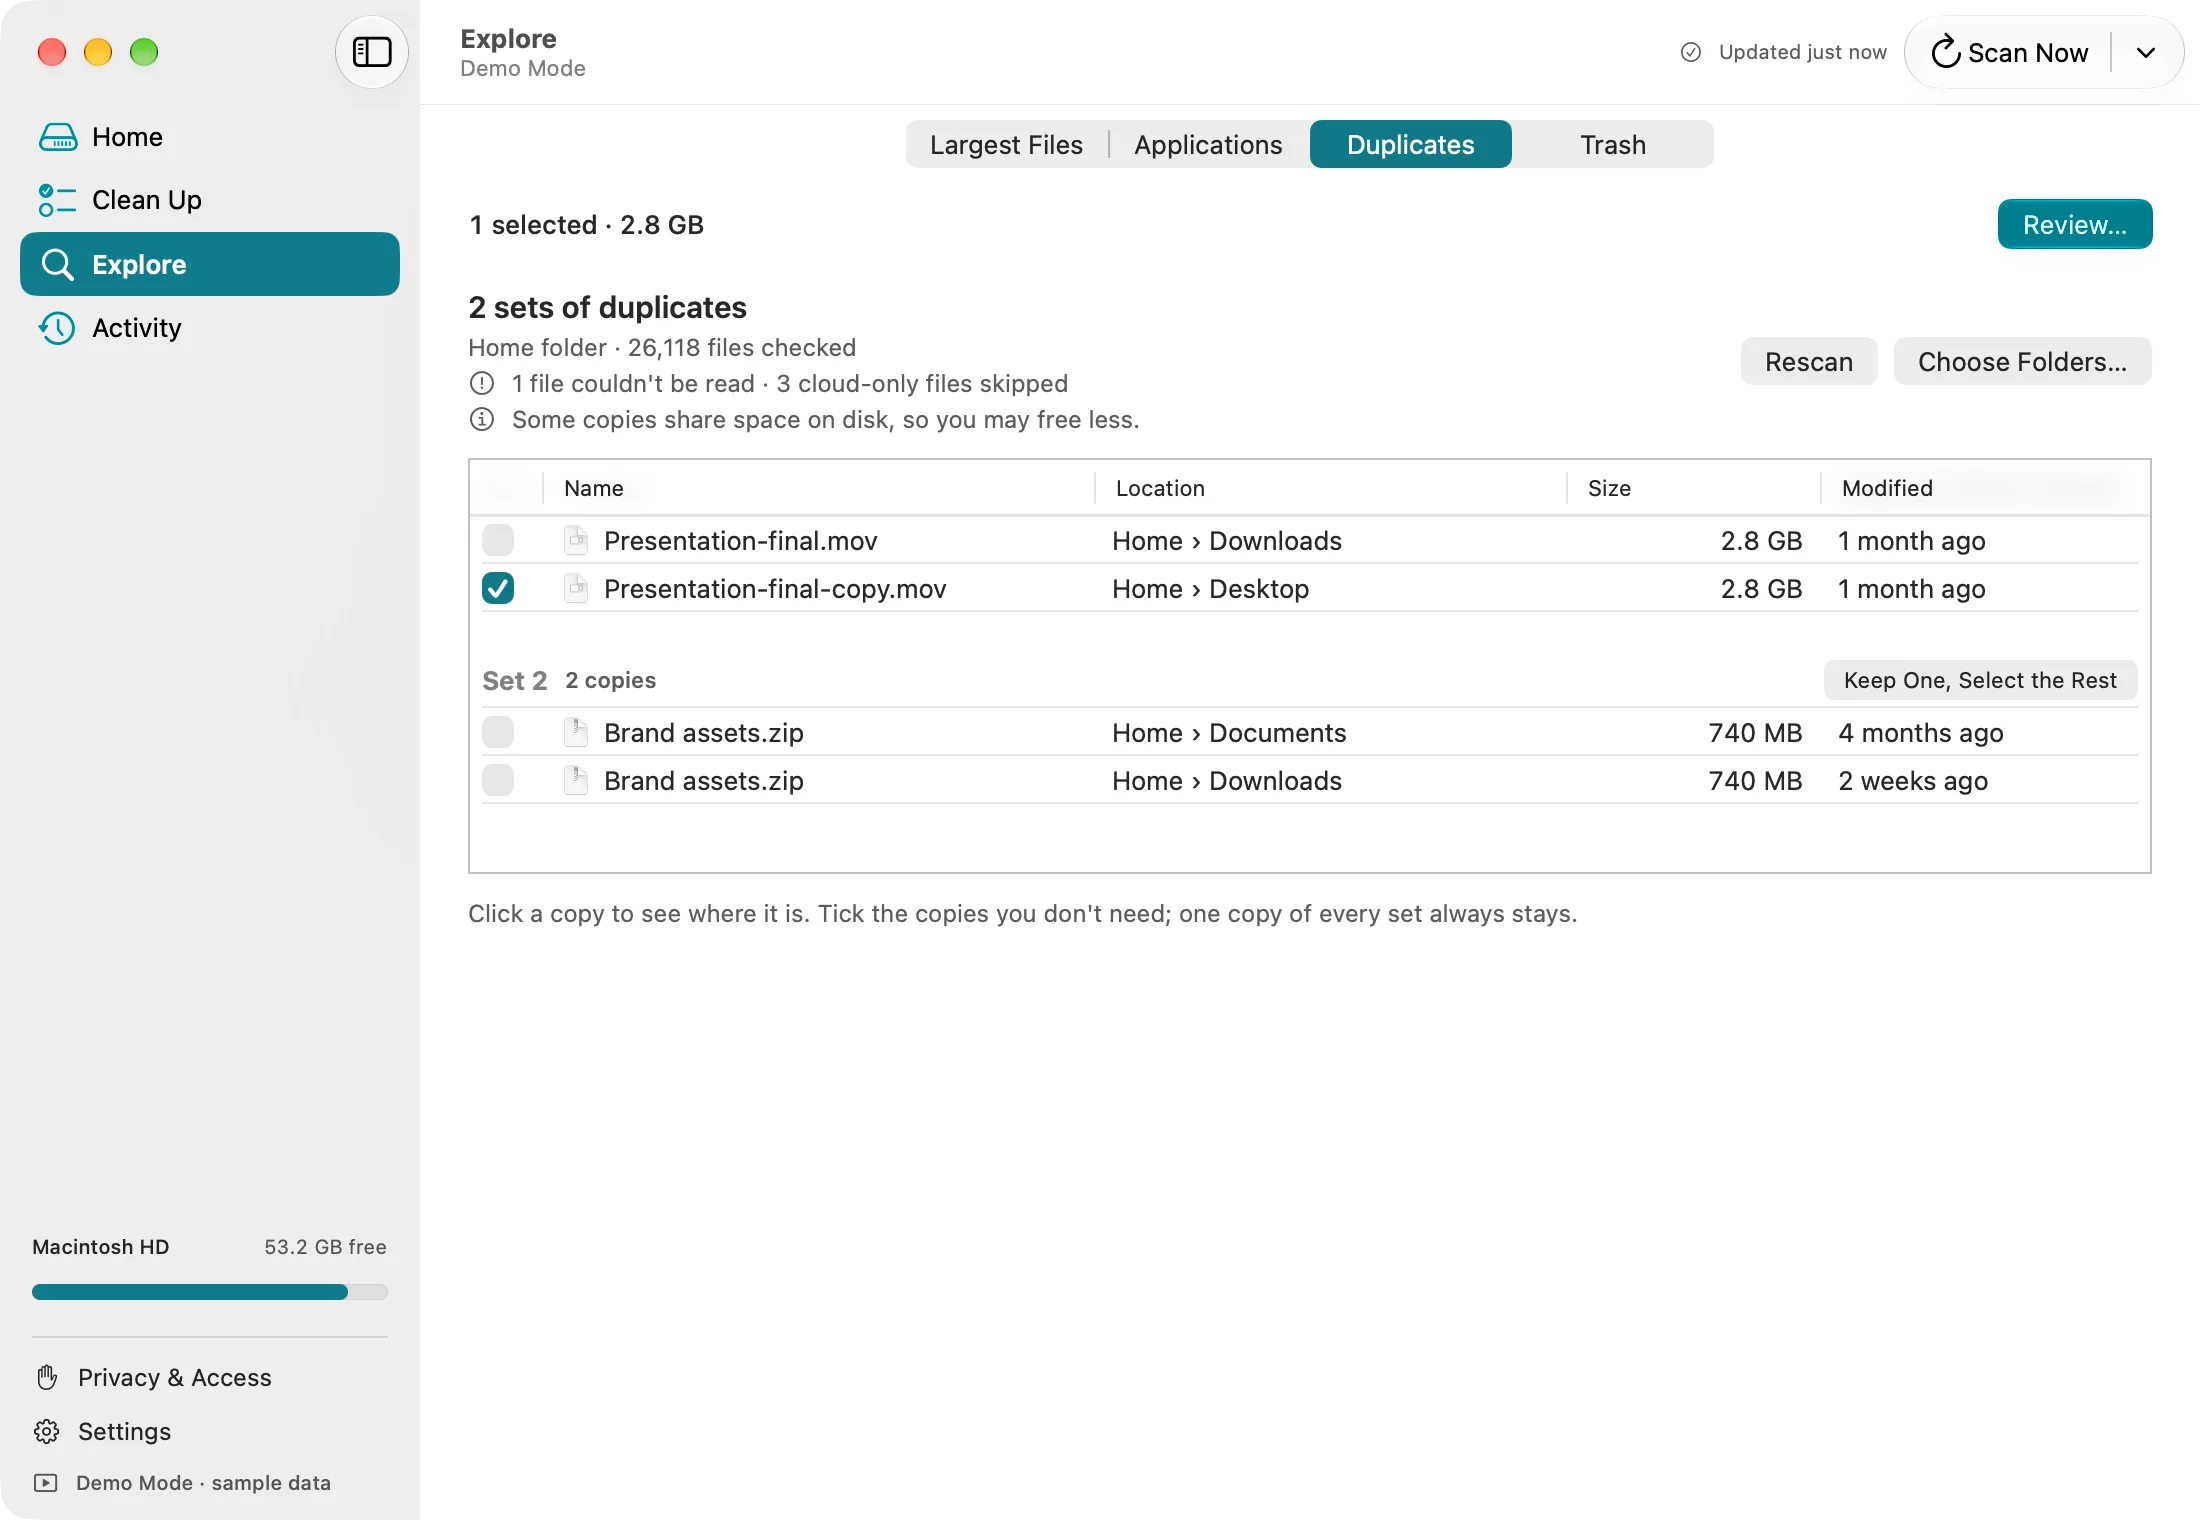Click the Rescan button
This screenshot has width=2200, height=1520.
tap(1808, 361)
